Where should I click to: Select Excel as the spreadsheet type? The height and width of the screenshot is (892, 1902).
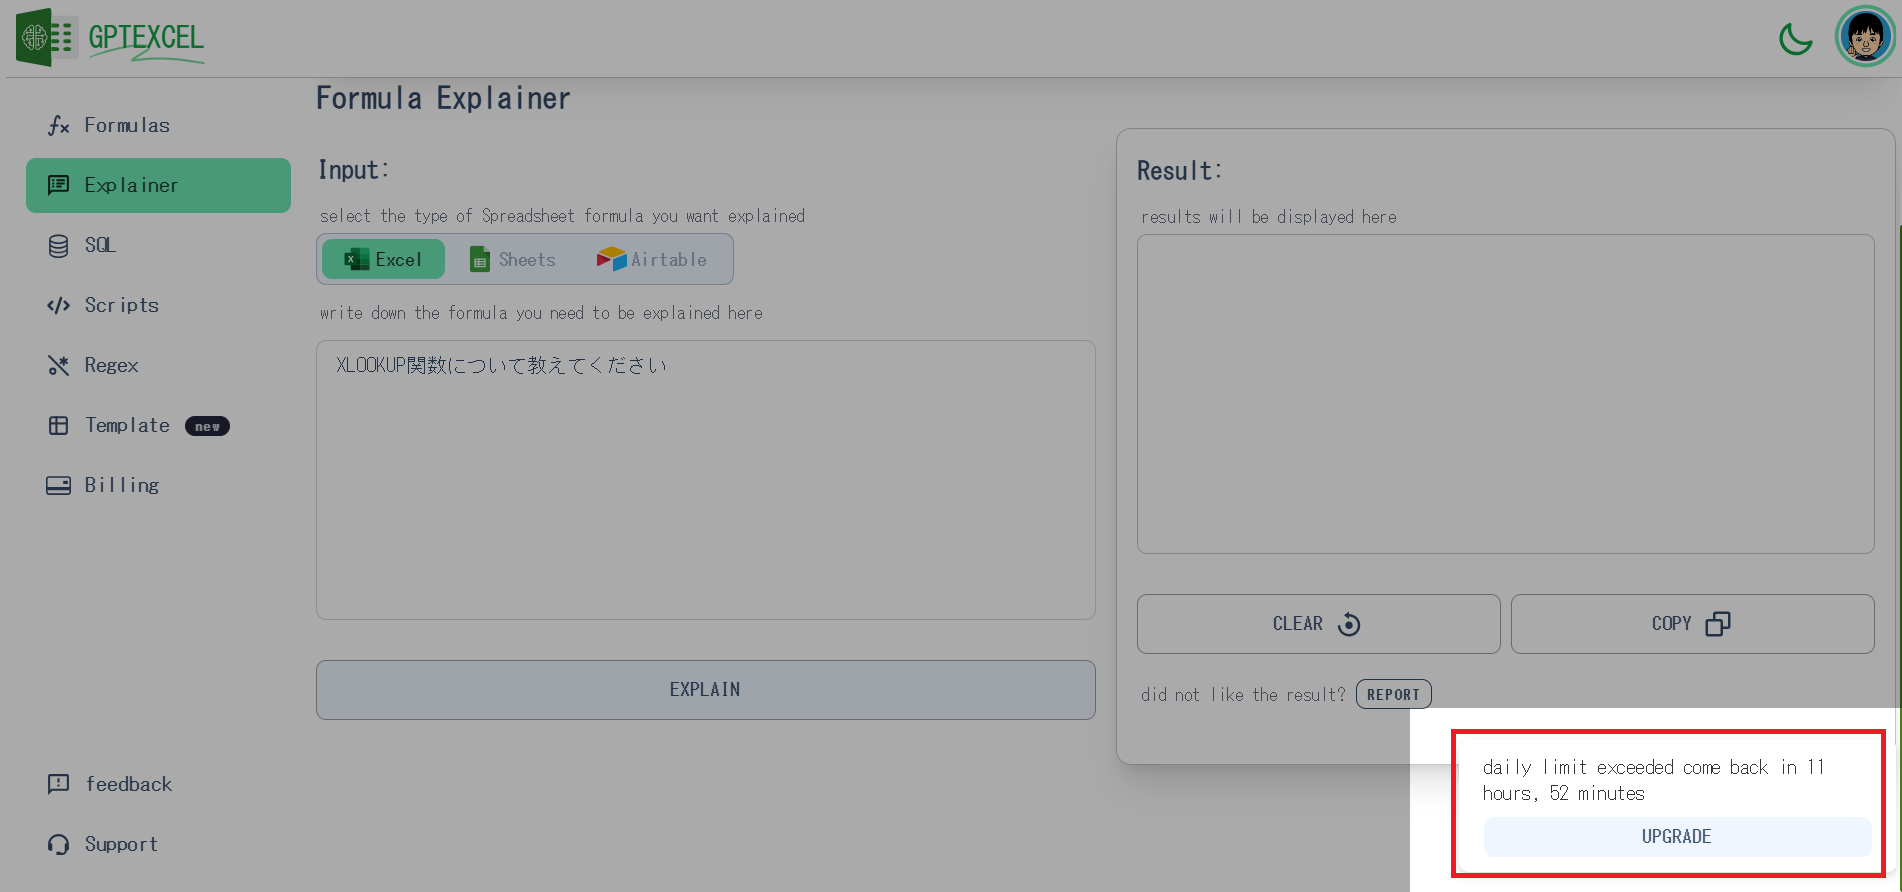click(383, 259)
